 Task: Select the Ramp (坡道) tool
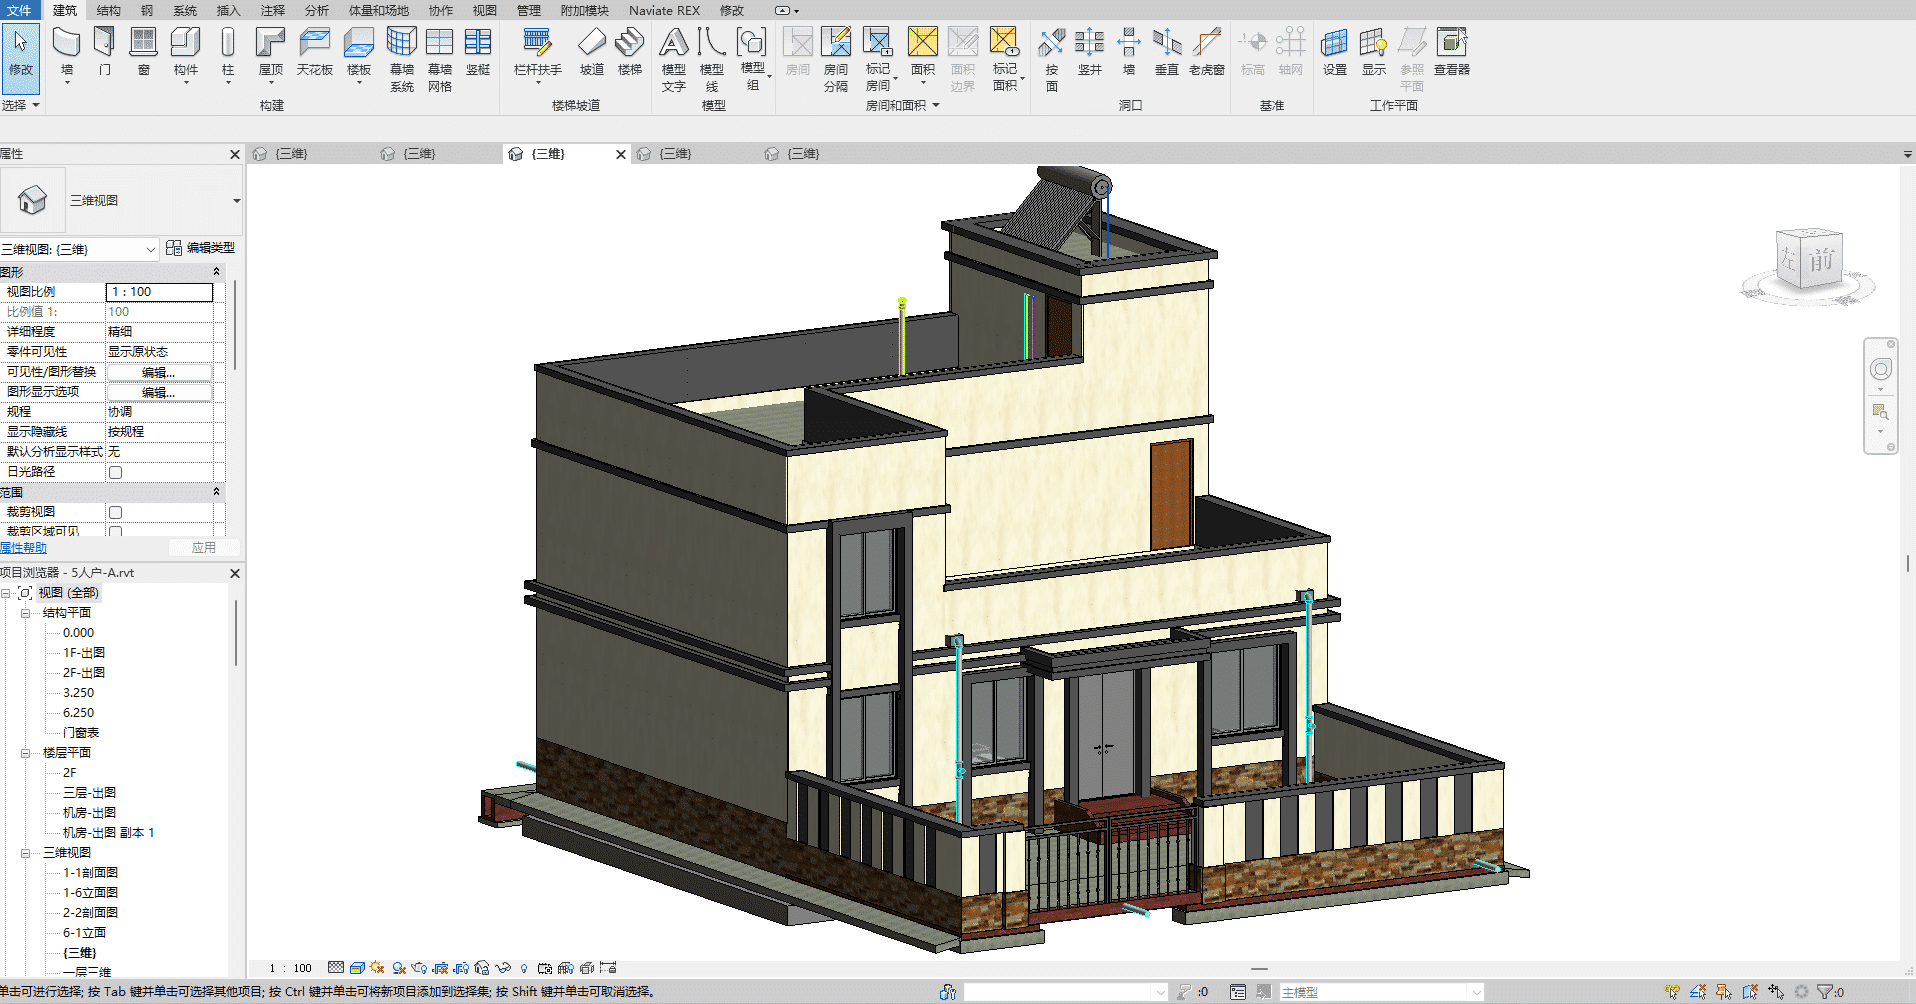click(x=592, y=52)
